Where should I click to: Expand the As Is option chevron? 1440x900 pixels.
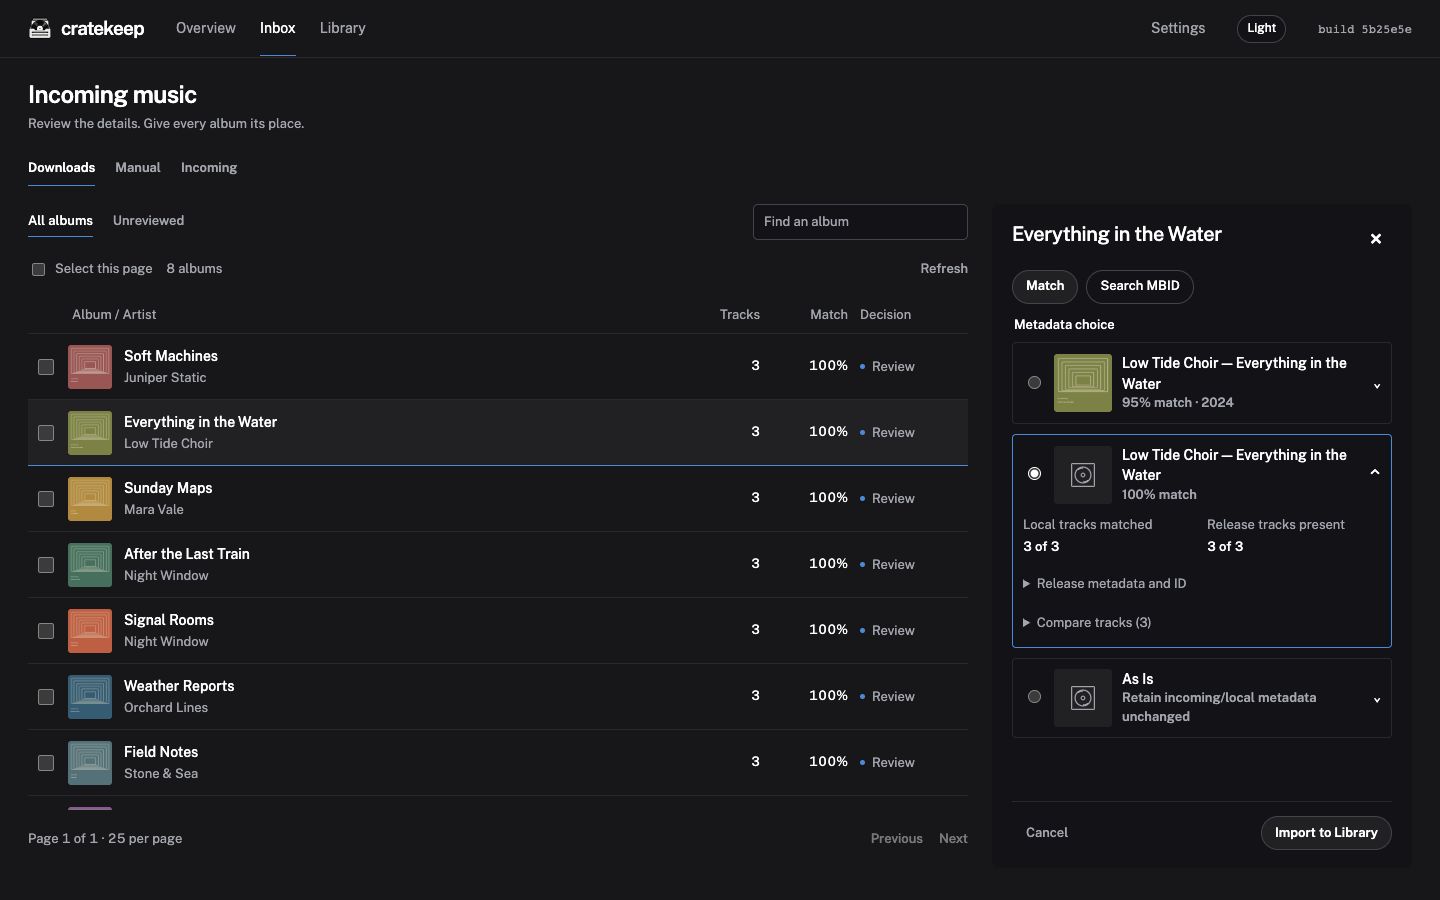(x=1377, y=700)
